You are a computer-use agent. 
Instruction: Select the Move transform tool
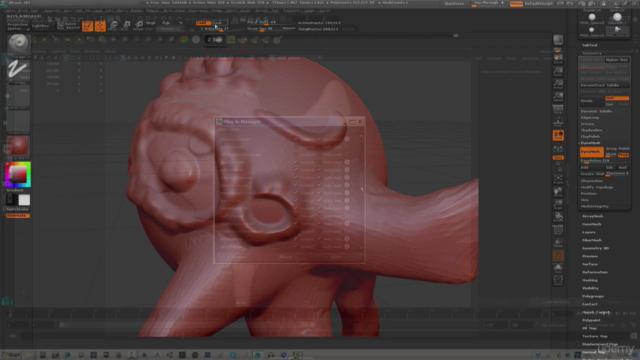[x=113, y=26]
